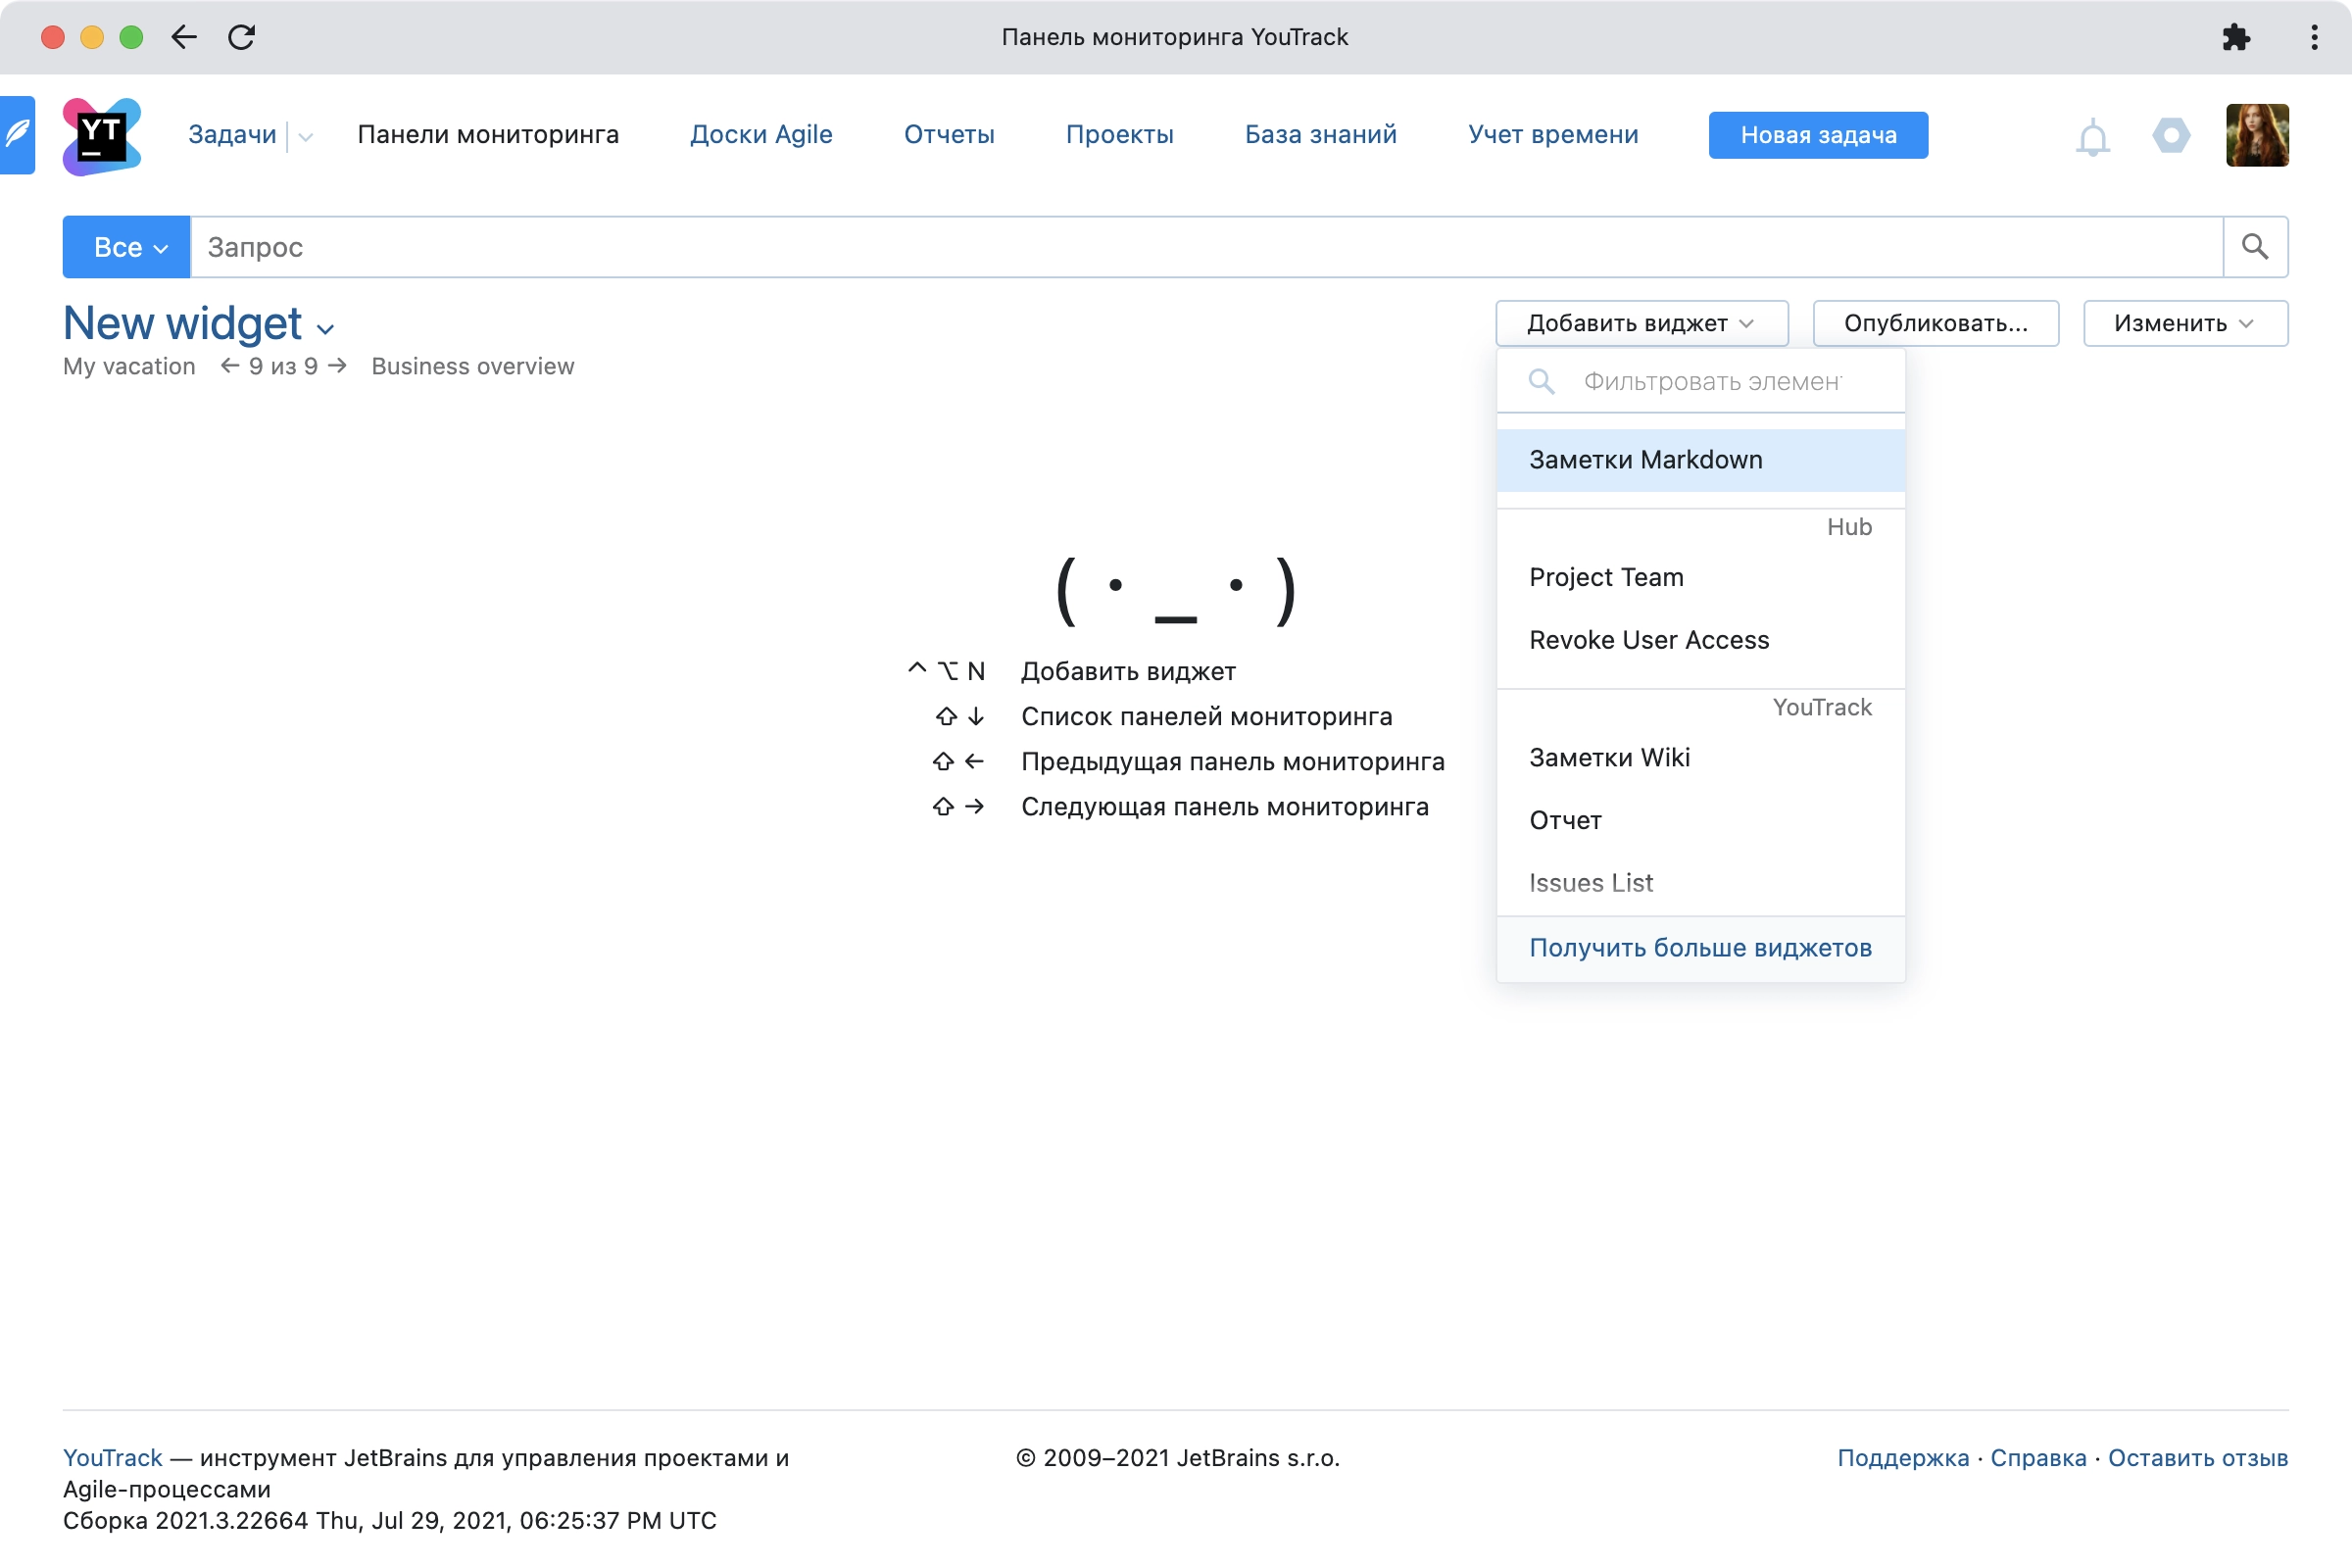2352x1568 pixels.
Task: Expand the Задачи dropdown arrow
Action: pos(308,136)
